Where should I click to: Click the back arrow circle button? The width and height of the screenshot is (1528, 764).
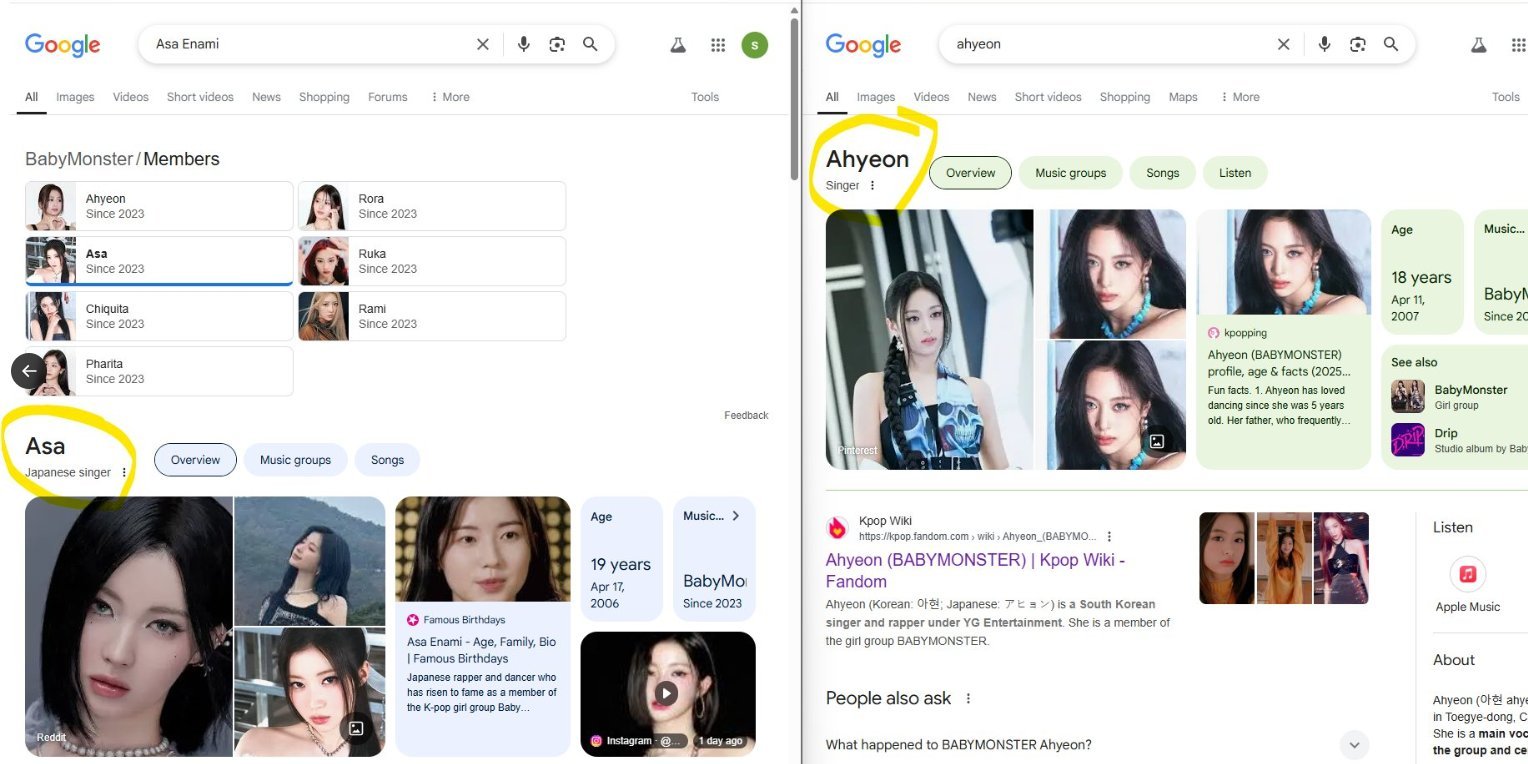coord(29,371)
